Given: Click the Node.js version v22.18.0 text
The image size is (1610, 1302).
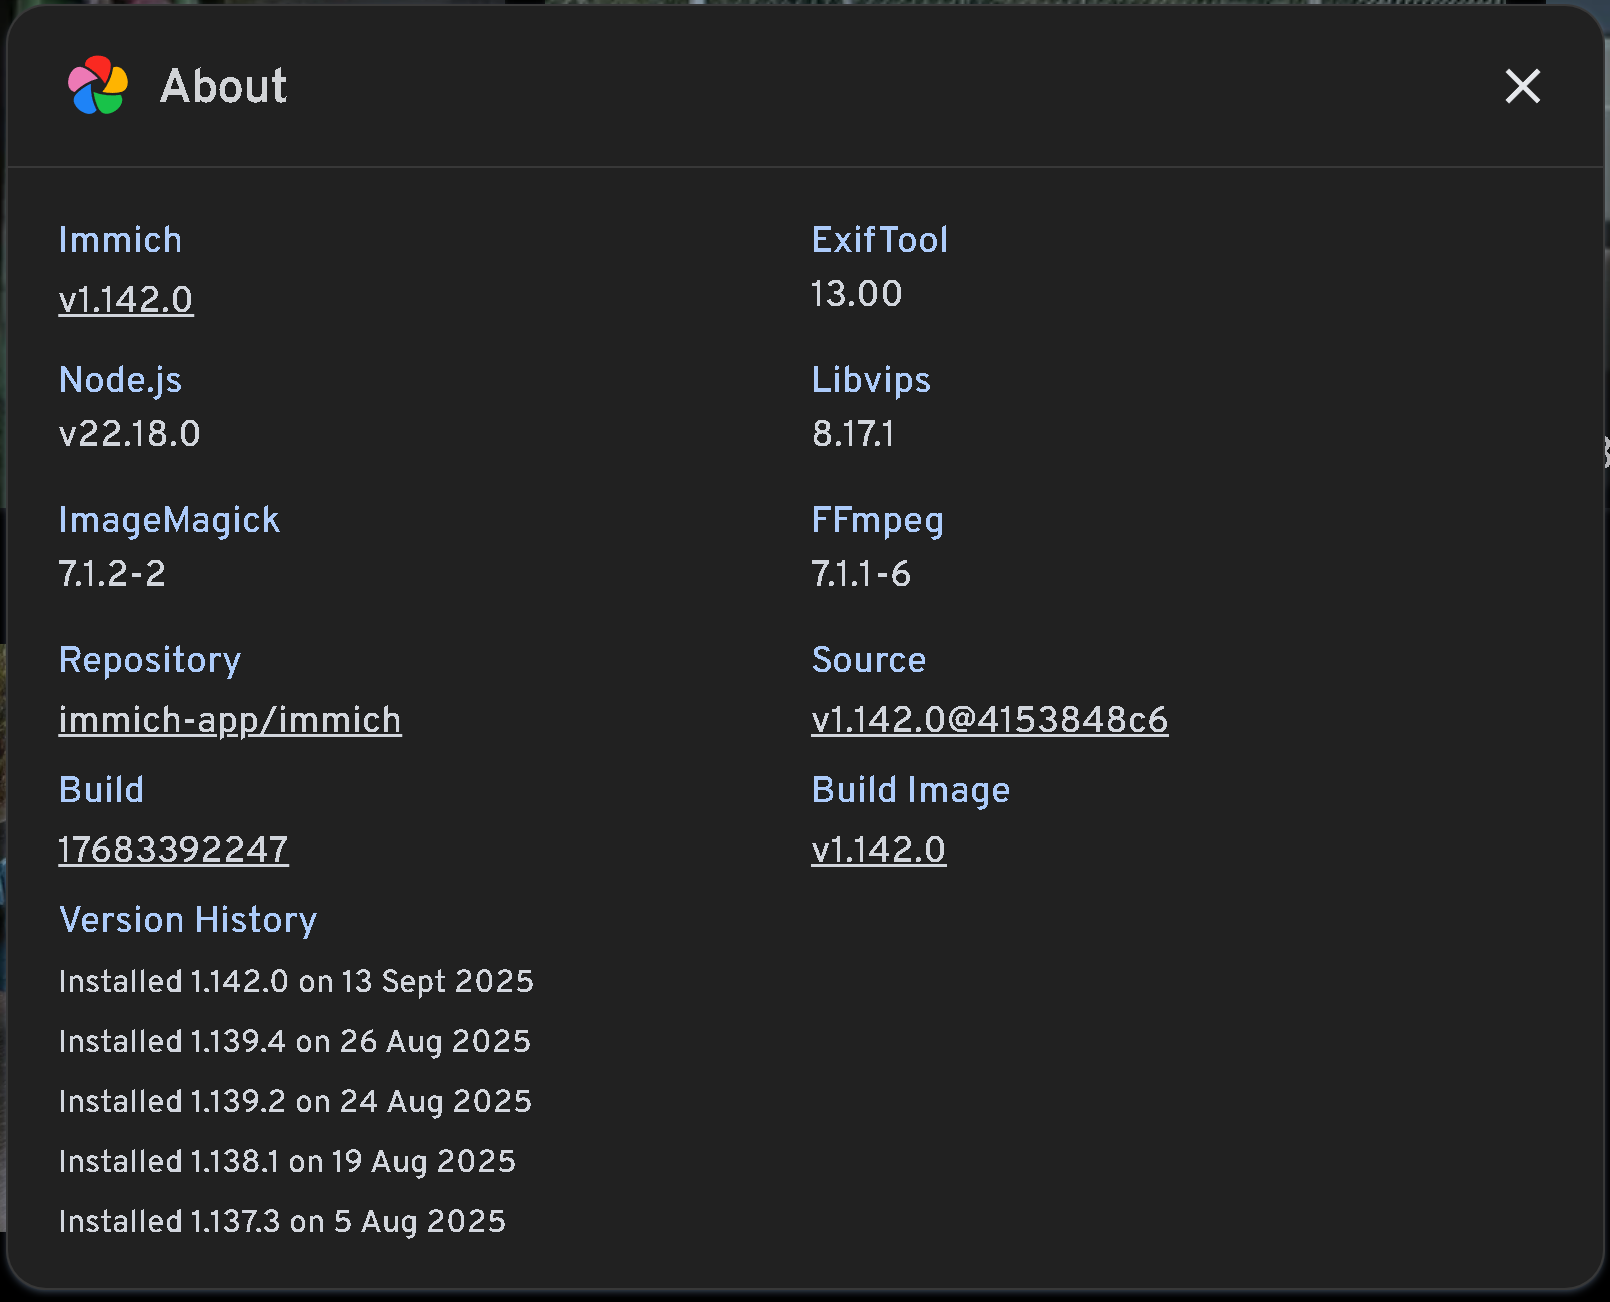Looking at the screenshot, I should pos(129,434).
